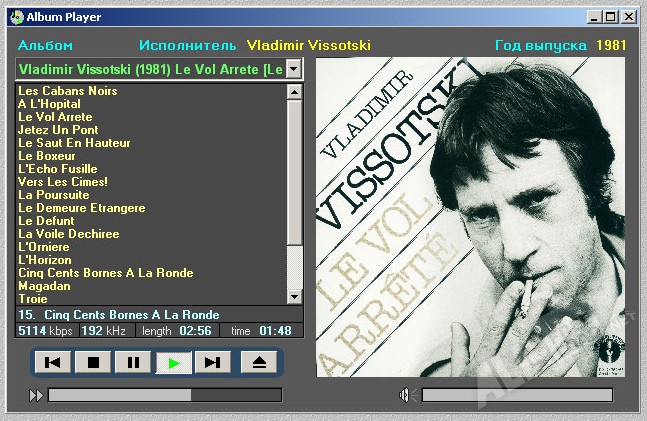Click the Vissotski album cover image
This screenshot has width=647, height=421.
tap(470, 217)
